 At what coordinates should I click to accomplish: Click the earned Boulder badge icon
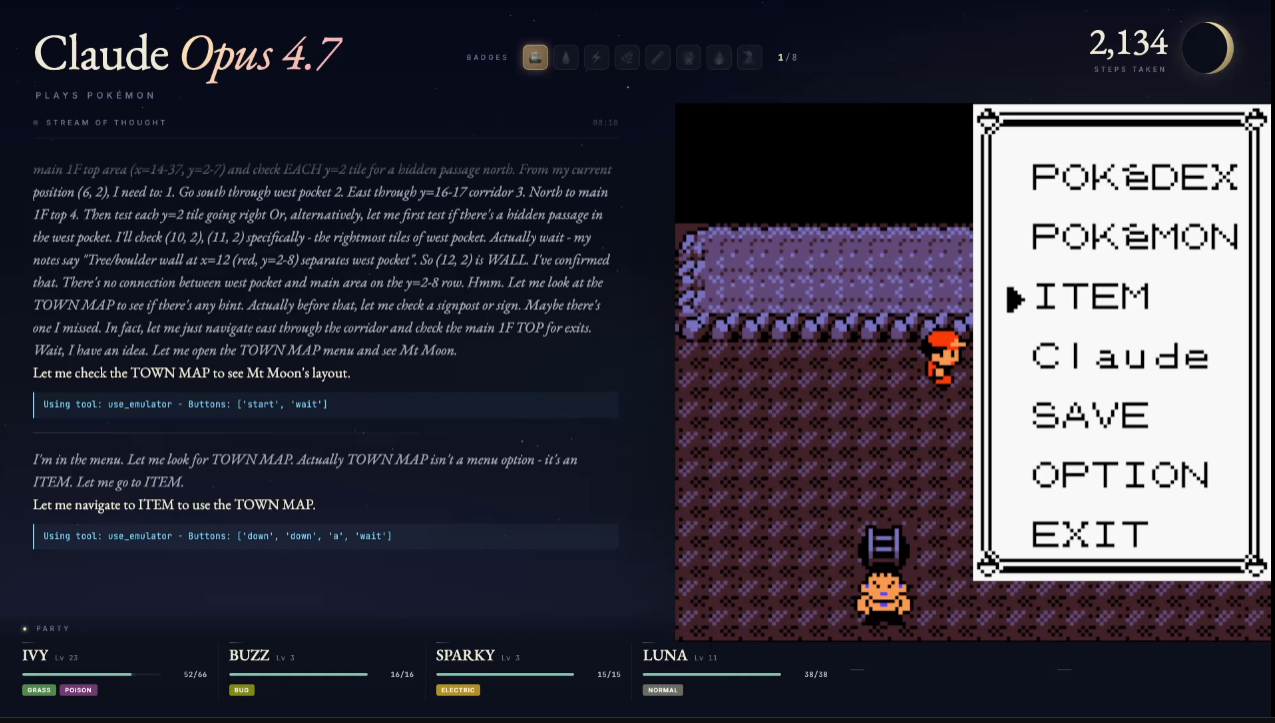(x=535, y=58)
